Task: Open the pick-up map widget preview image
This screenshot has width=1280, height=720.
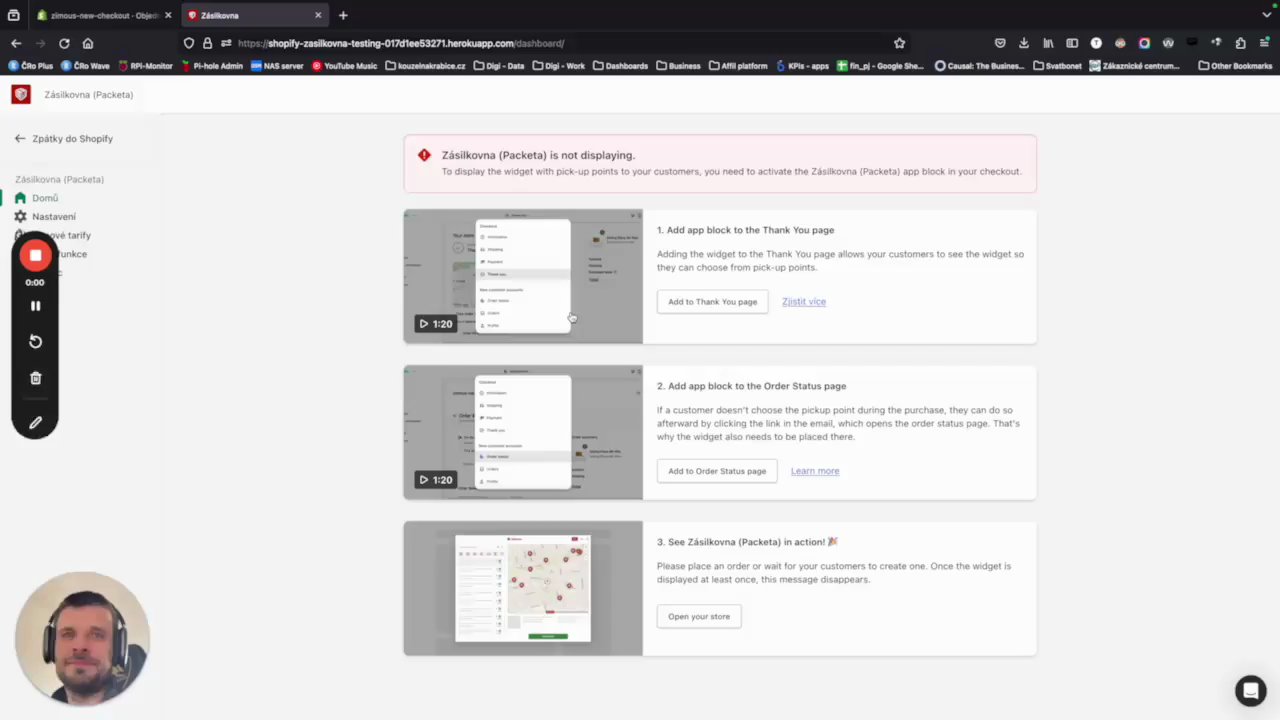Action: point(523,588)
